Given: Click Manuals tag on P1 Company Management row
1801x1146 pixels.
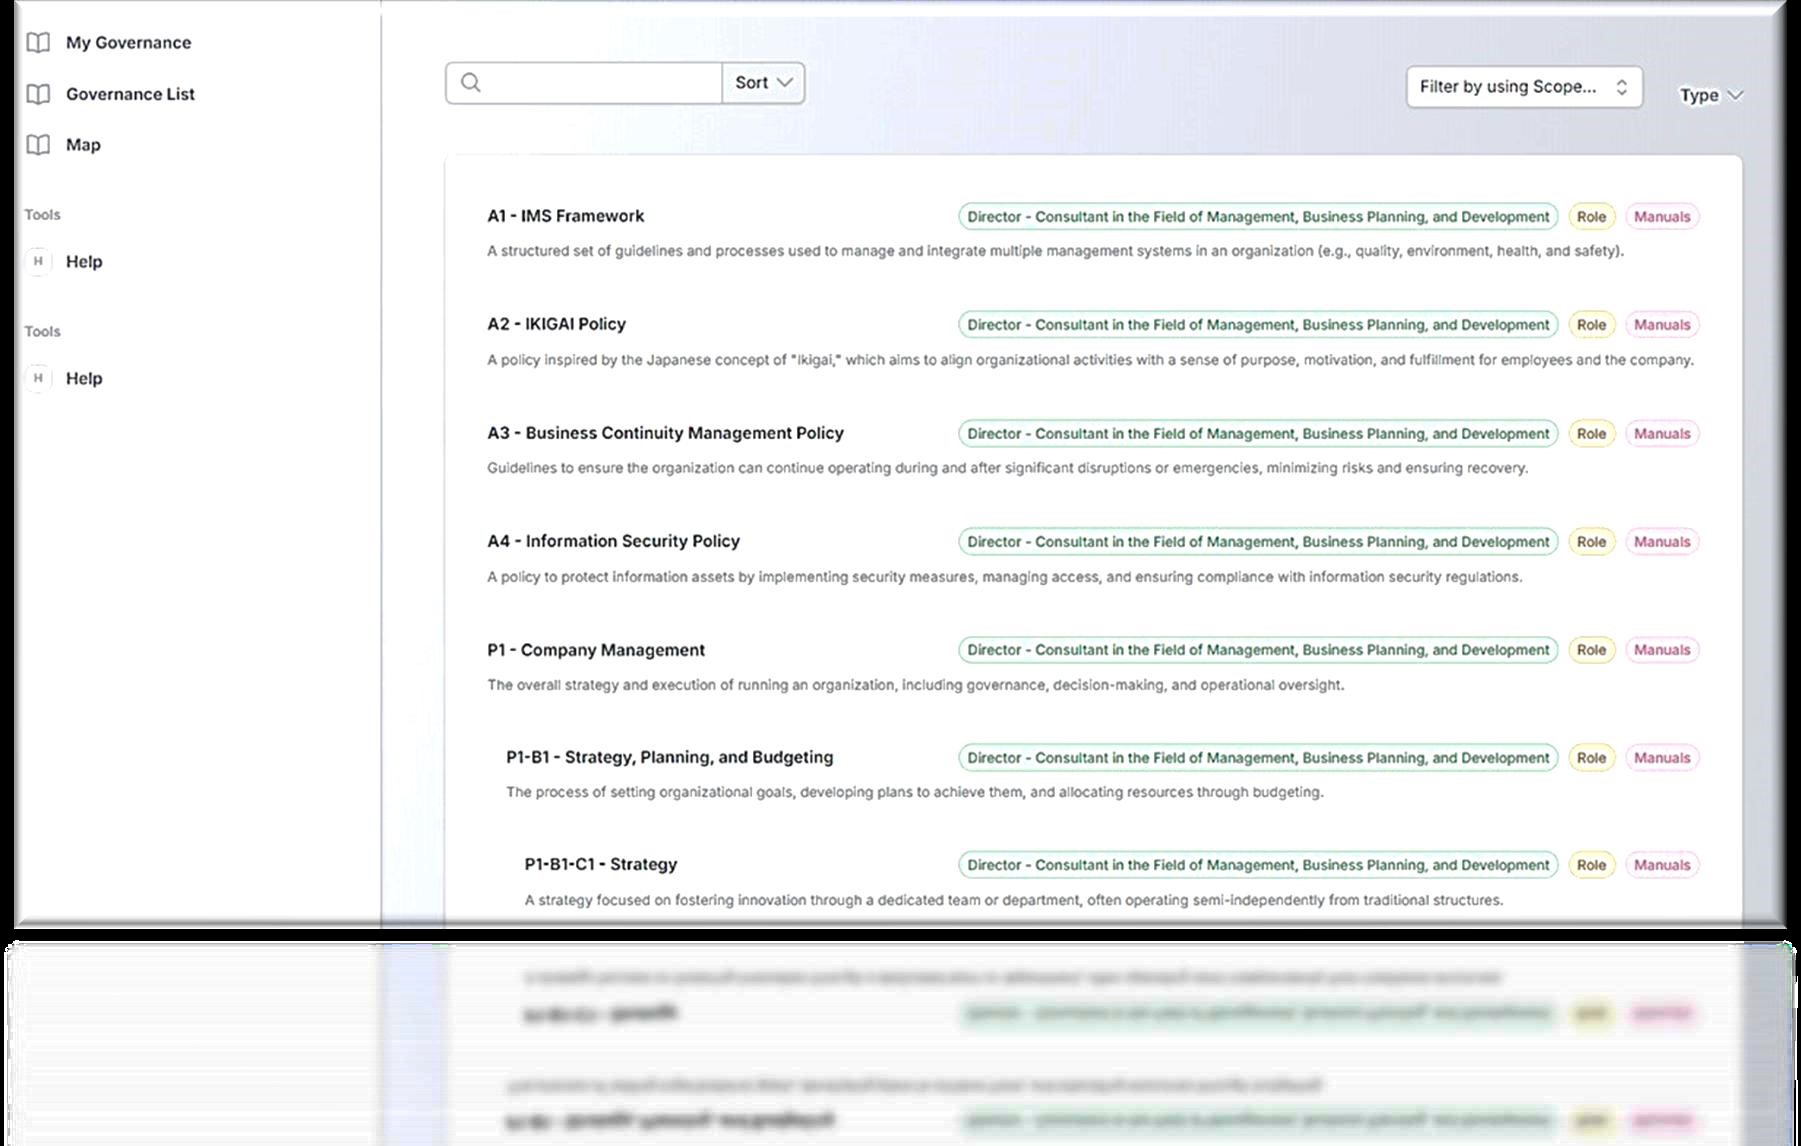Looking at the screenshot, I should [1662, 650].
